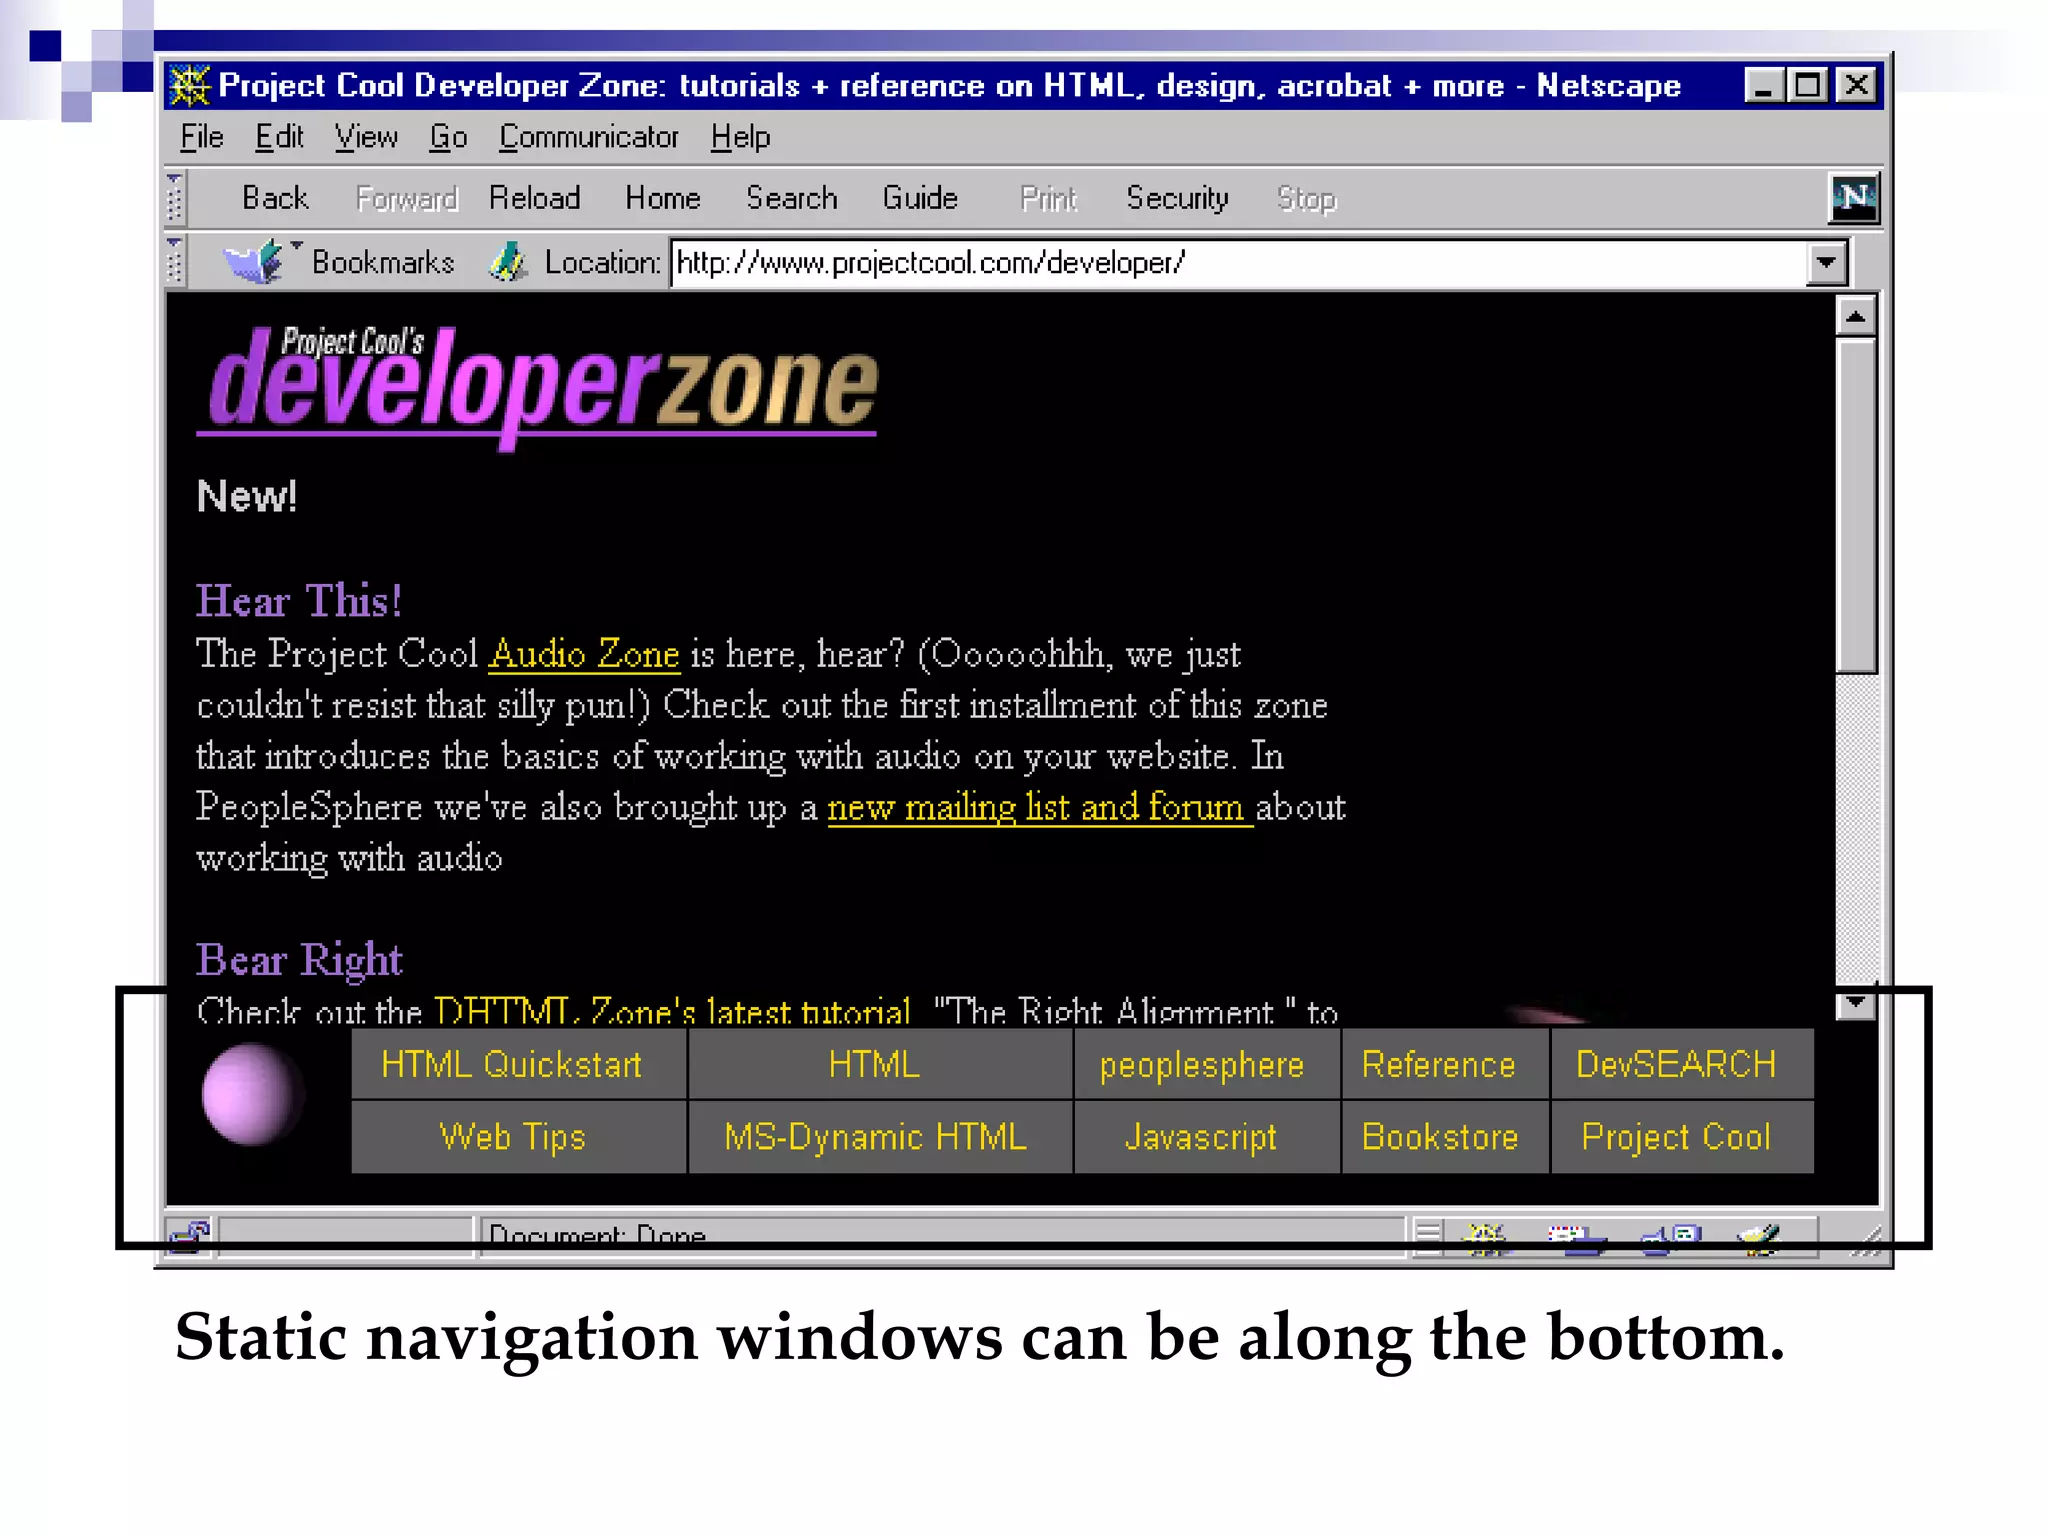Viewport: 2048px width, 1536px height.
Task: Open Bookstore in navigation frame
Action: [x=1445, y=1137]
